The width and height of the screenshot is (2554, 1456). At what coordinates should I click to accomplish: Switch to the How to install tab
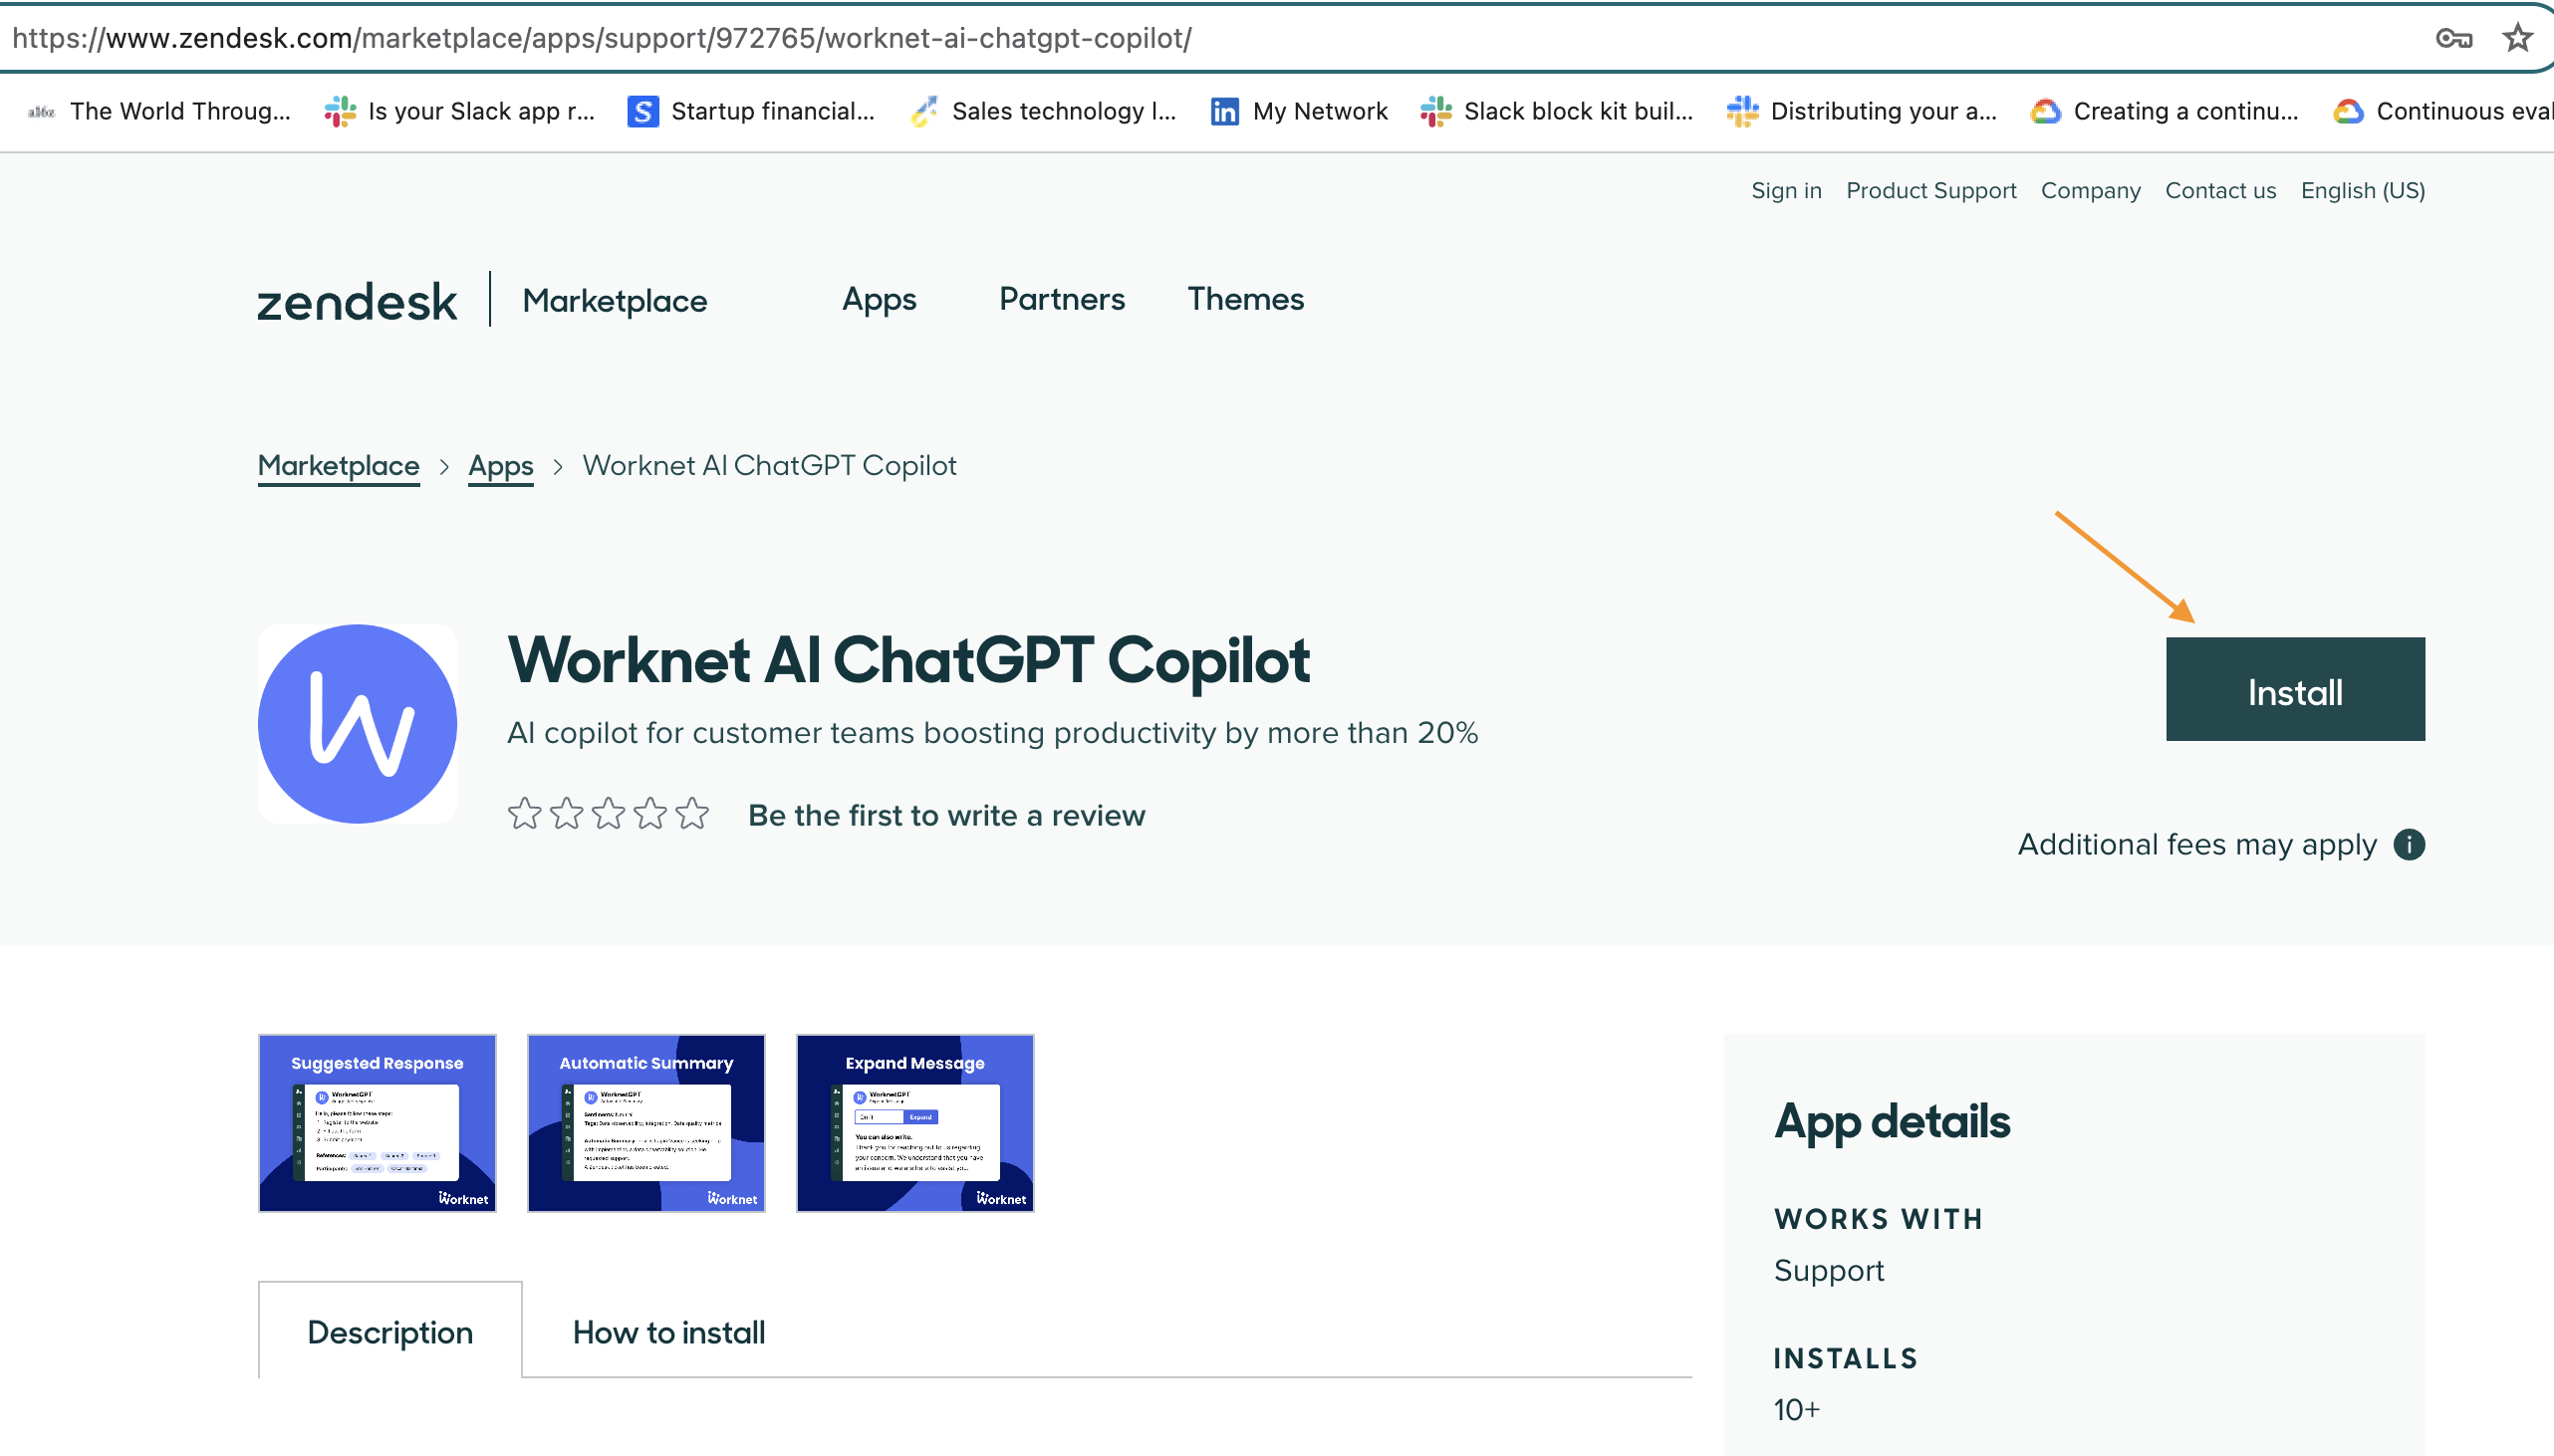click(669, 1332)
